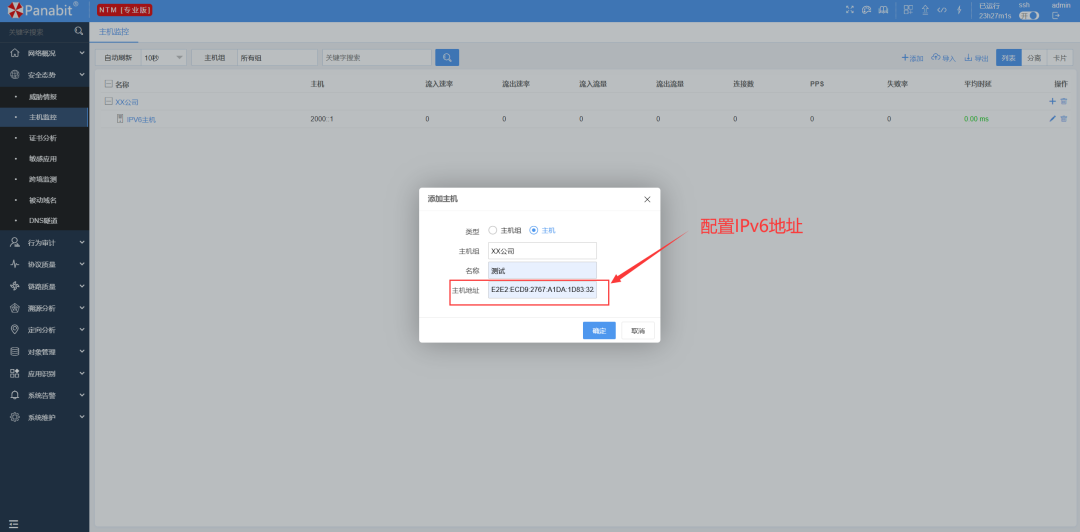
Task: Open the 10秒 auto-refresh dropdown
Action: [x=163, y=58]
